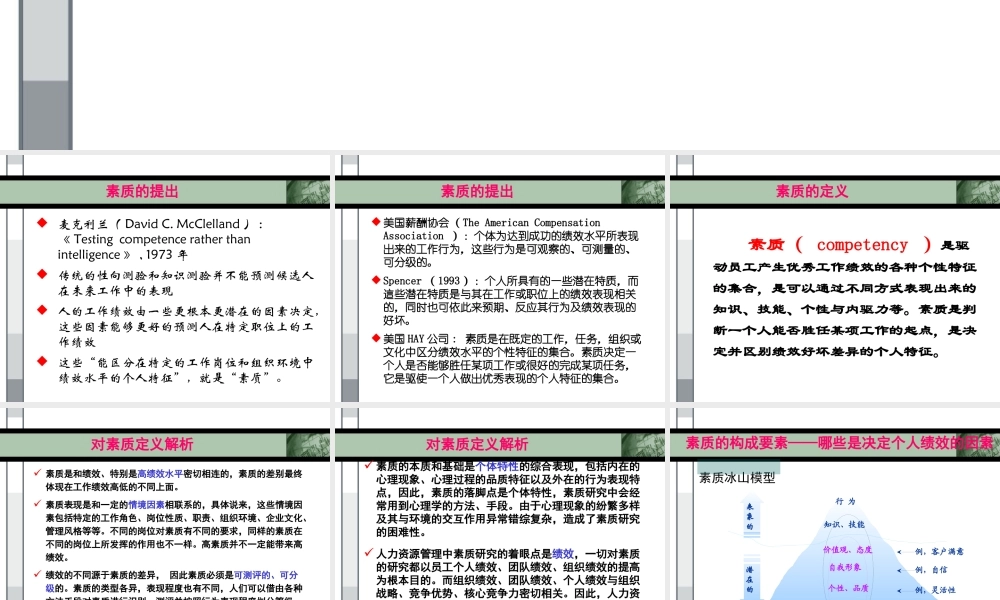The image size is (1000, 600).
Task: Click the text David C. McClelland
Action: [182, 224]
